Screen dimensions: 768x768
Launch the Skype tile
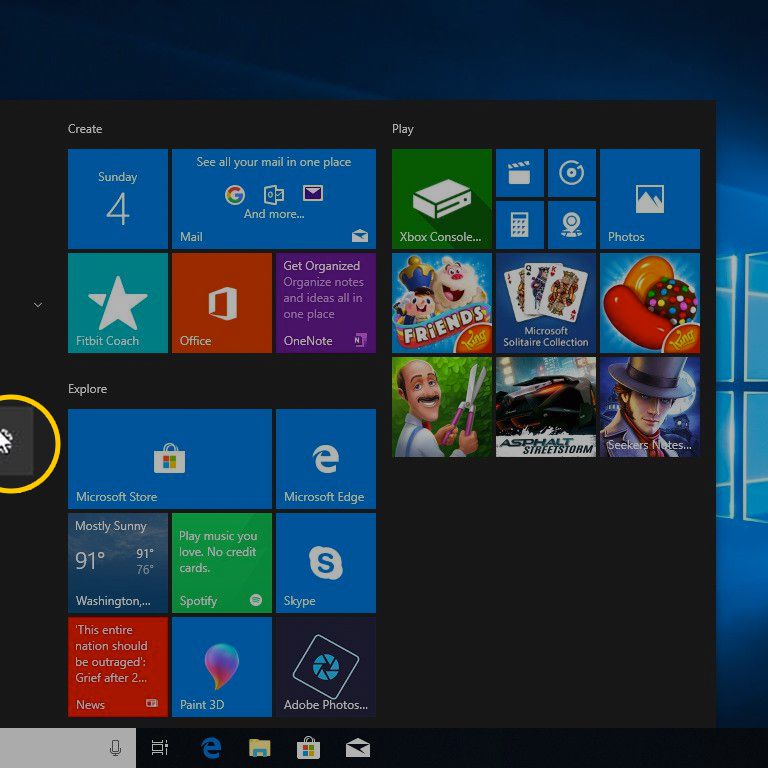click(326, 563)
